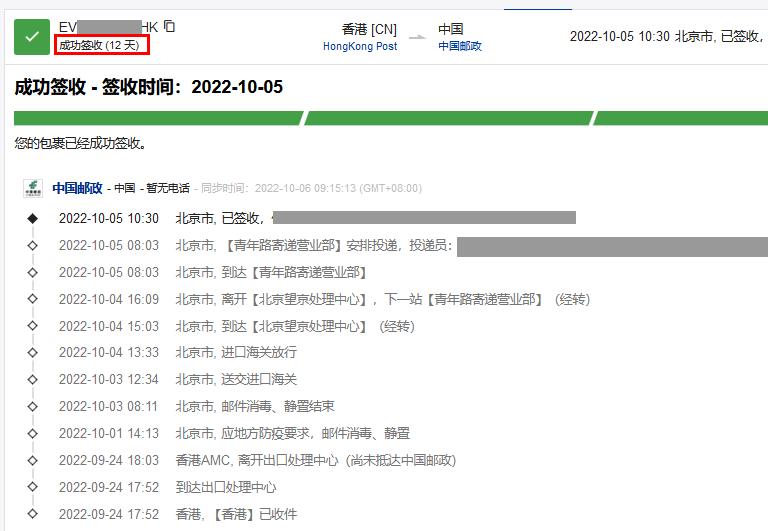Click the latest event summary in the header
The image size is (768, 531).
666,37
